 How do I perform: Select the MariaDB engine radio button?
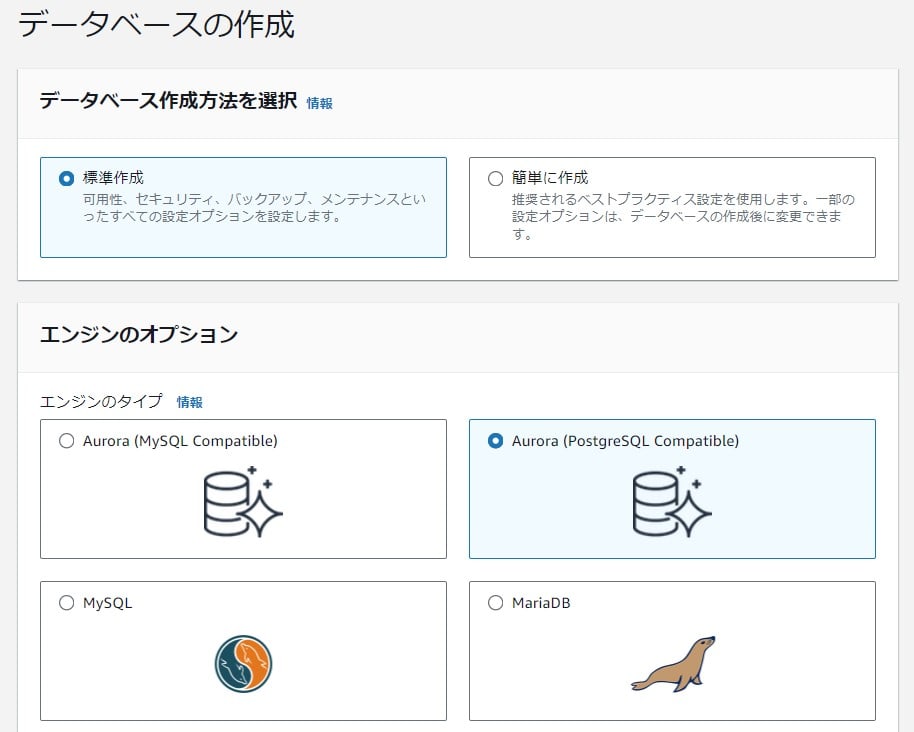pos(495,603)
